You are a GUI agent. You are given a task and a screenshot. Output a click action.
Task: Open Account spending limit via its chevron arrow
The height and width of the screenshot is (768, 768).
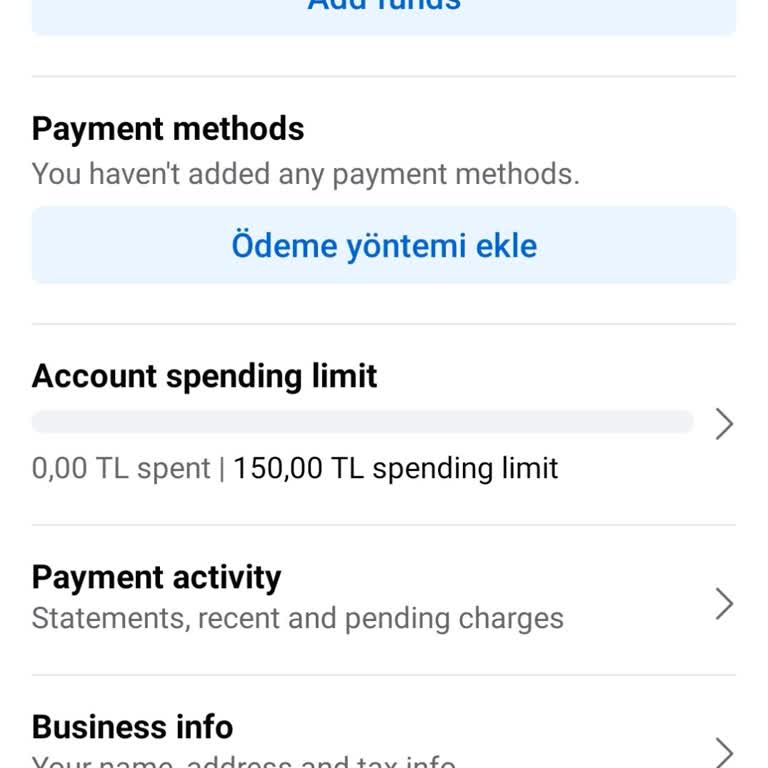click(x=725, y=424)
